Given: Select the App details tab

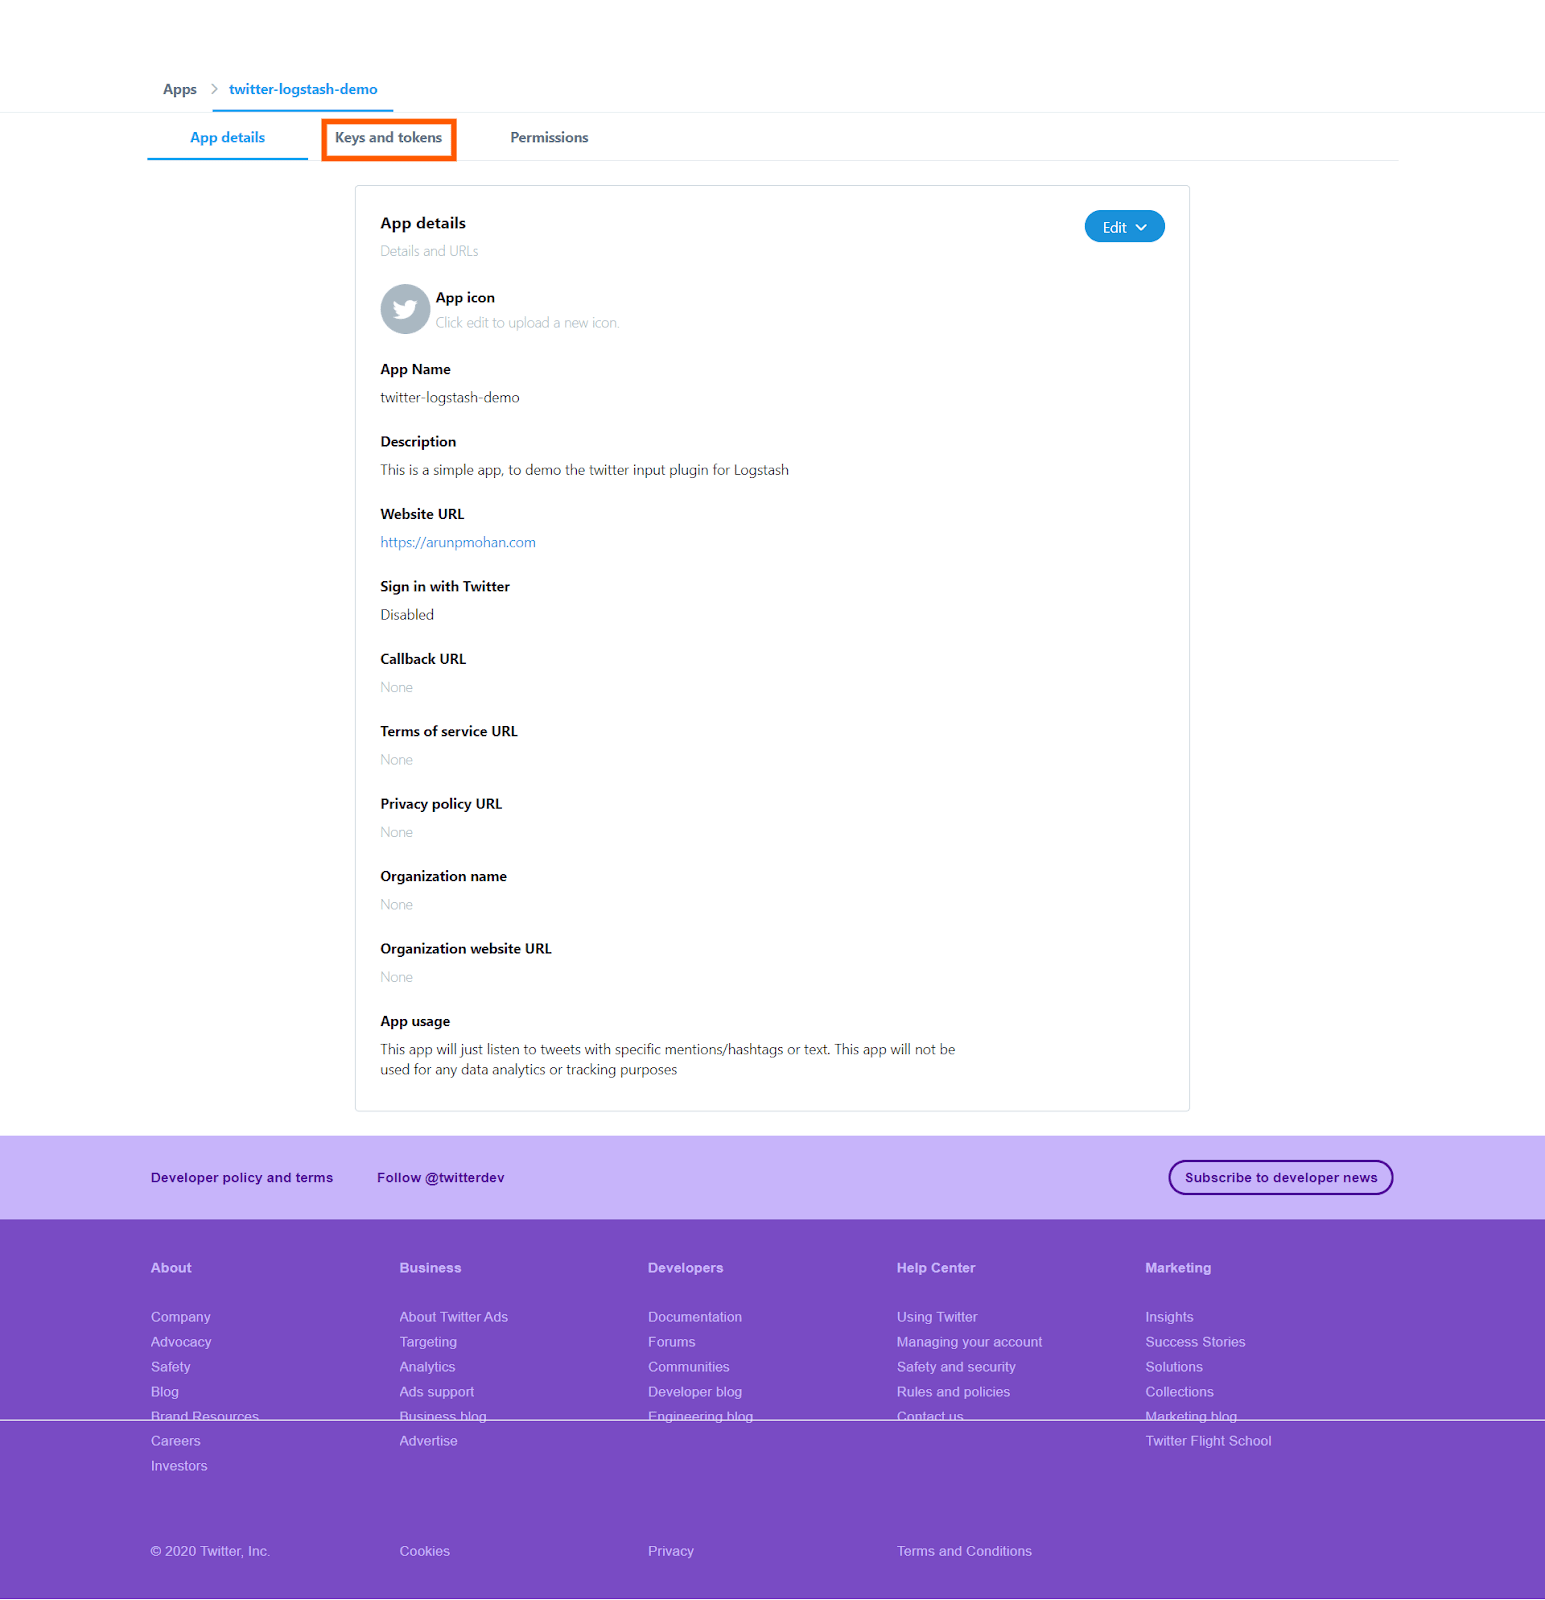Looking at the screenshot, I should click(x=227, y=138).
